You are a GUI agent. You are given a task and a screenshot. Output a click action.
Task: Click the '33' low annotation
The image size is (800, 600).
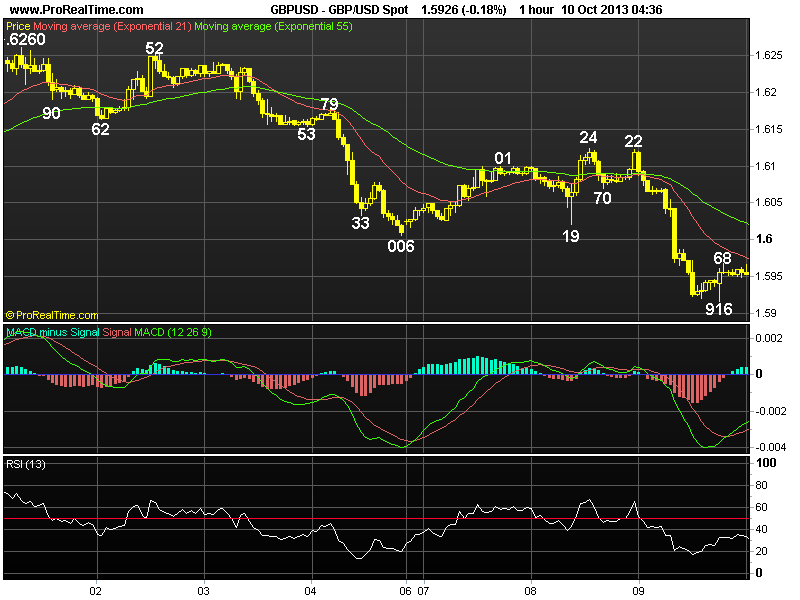click(x=360, y=223)
